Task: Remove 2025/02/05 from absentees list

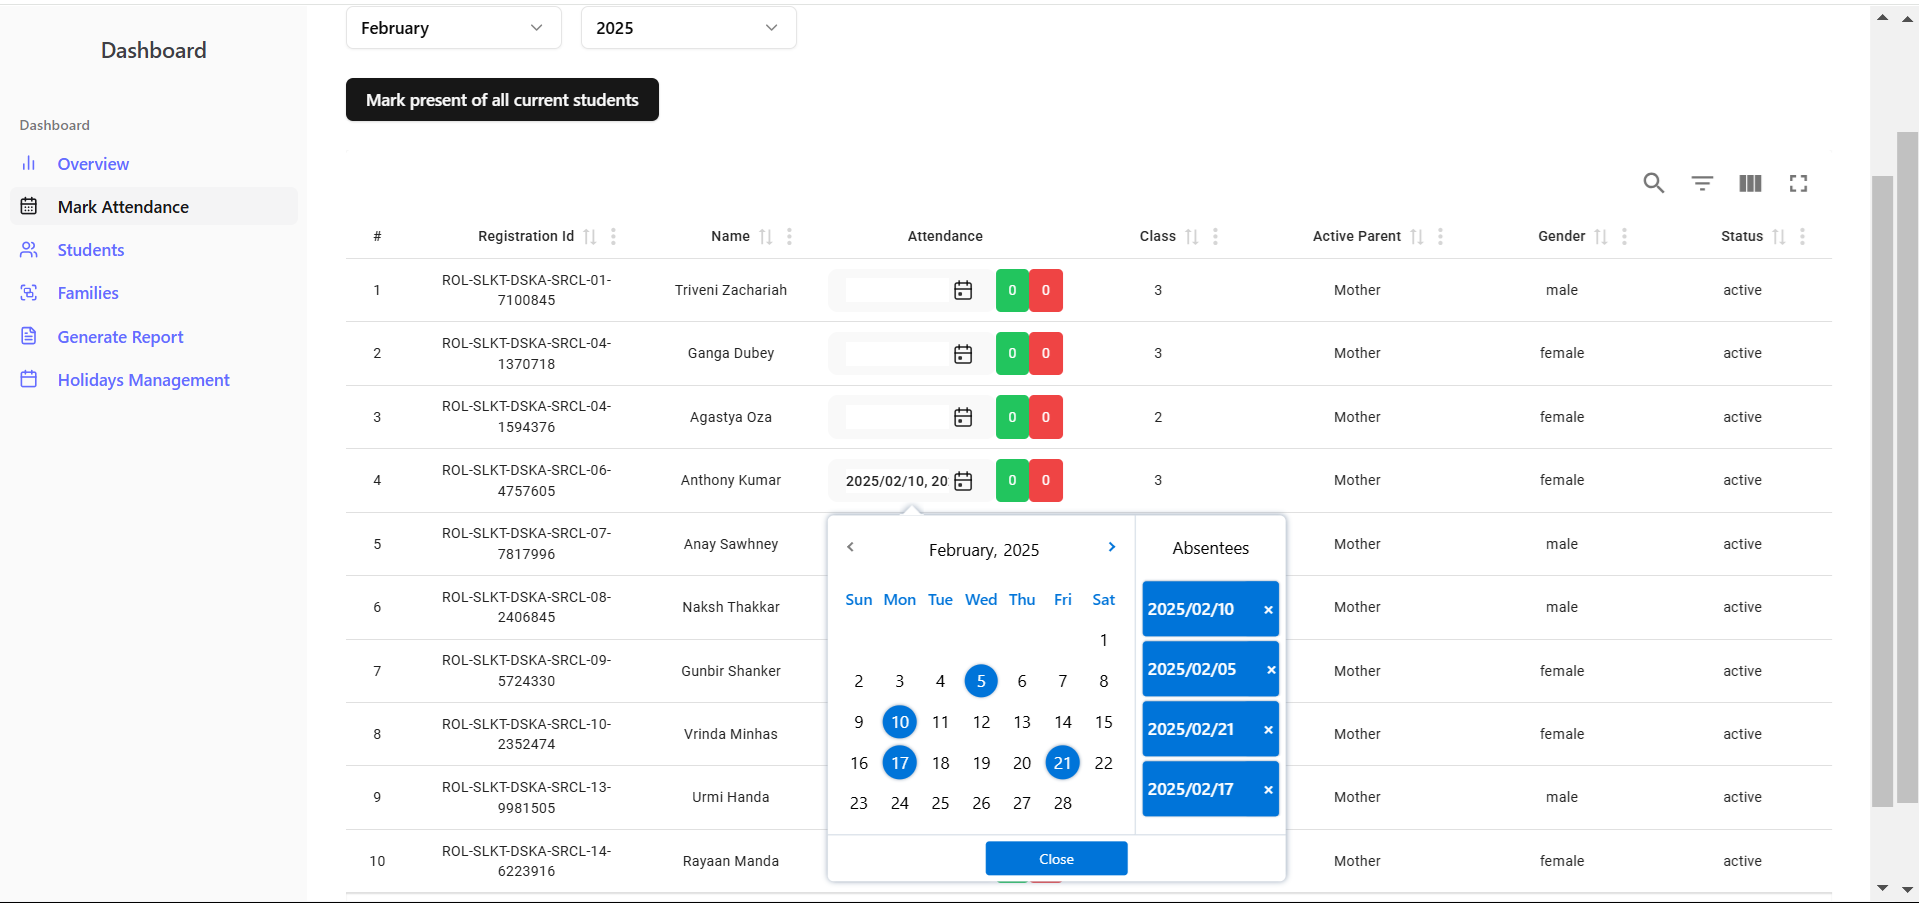Action: [x=1271, y=670]
